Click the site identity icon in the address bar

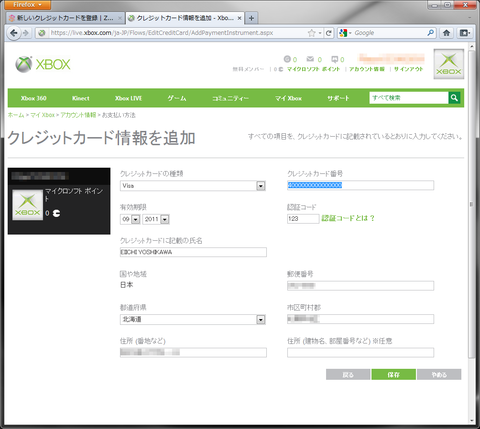42,33
